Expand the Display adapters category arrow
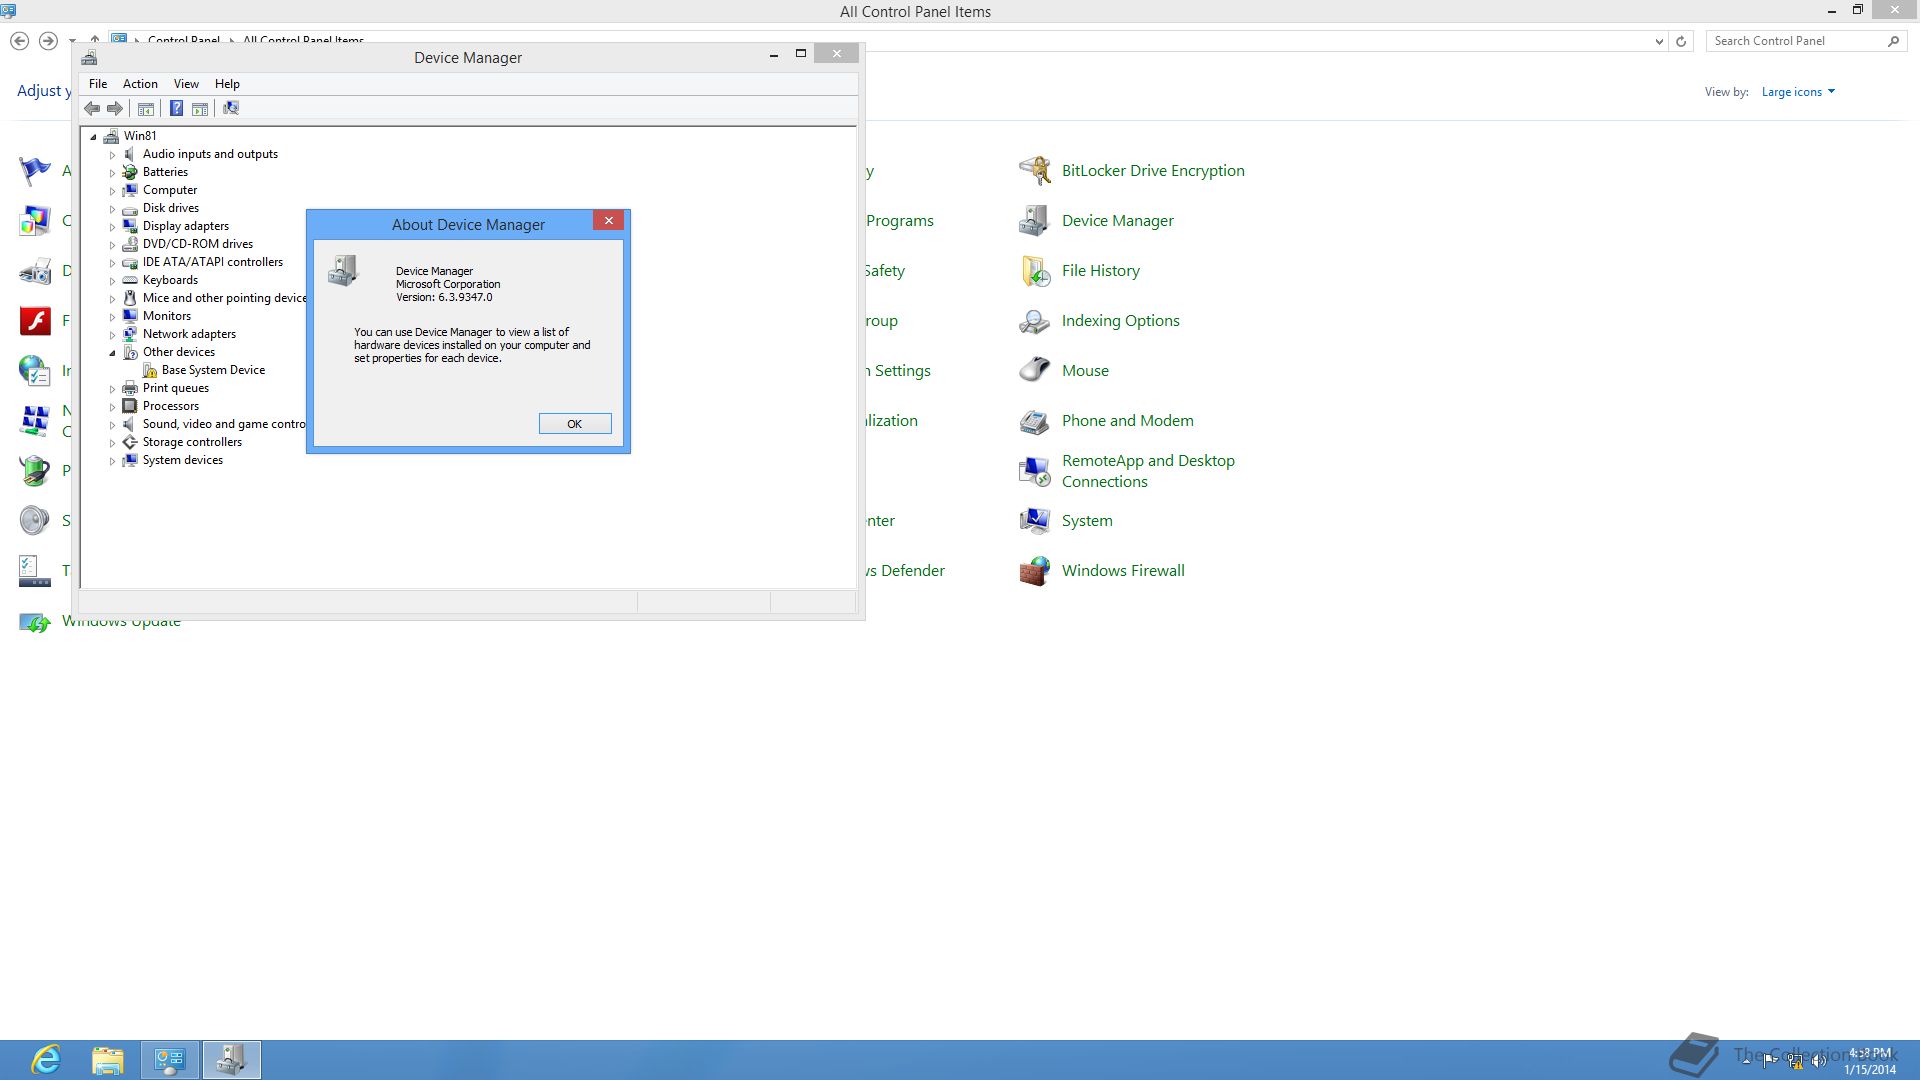1920x1080 pixels. [x=113, y=227]
